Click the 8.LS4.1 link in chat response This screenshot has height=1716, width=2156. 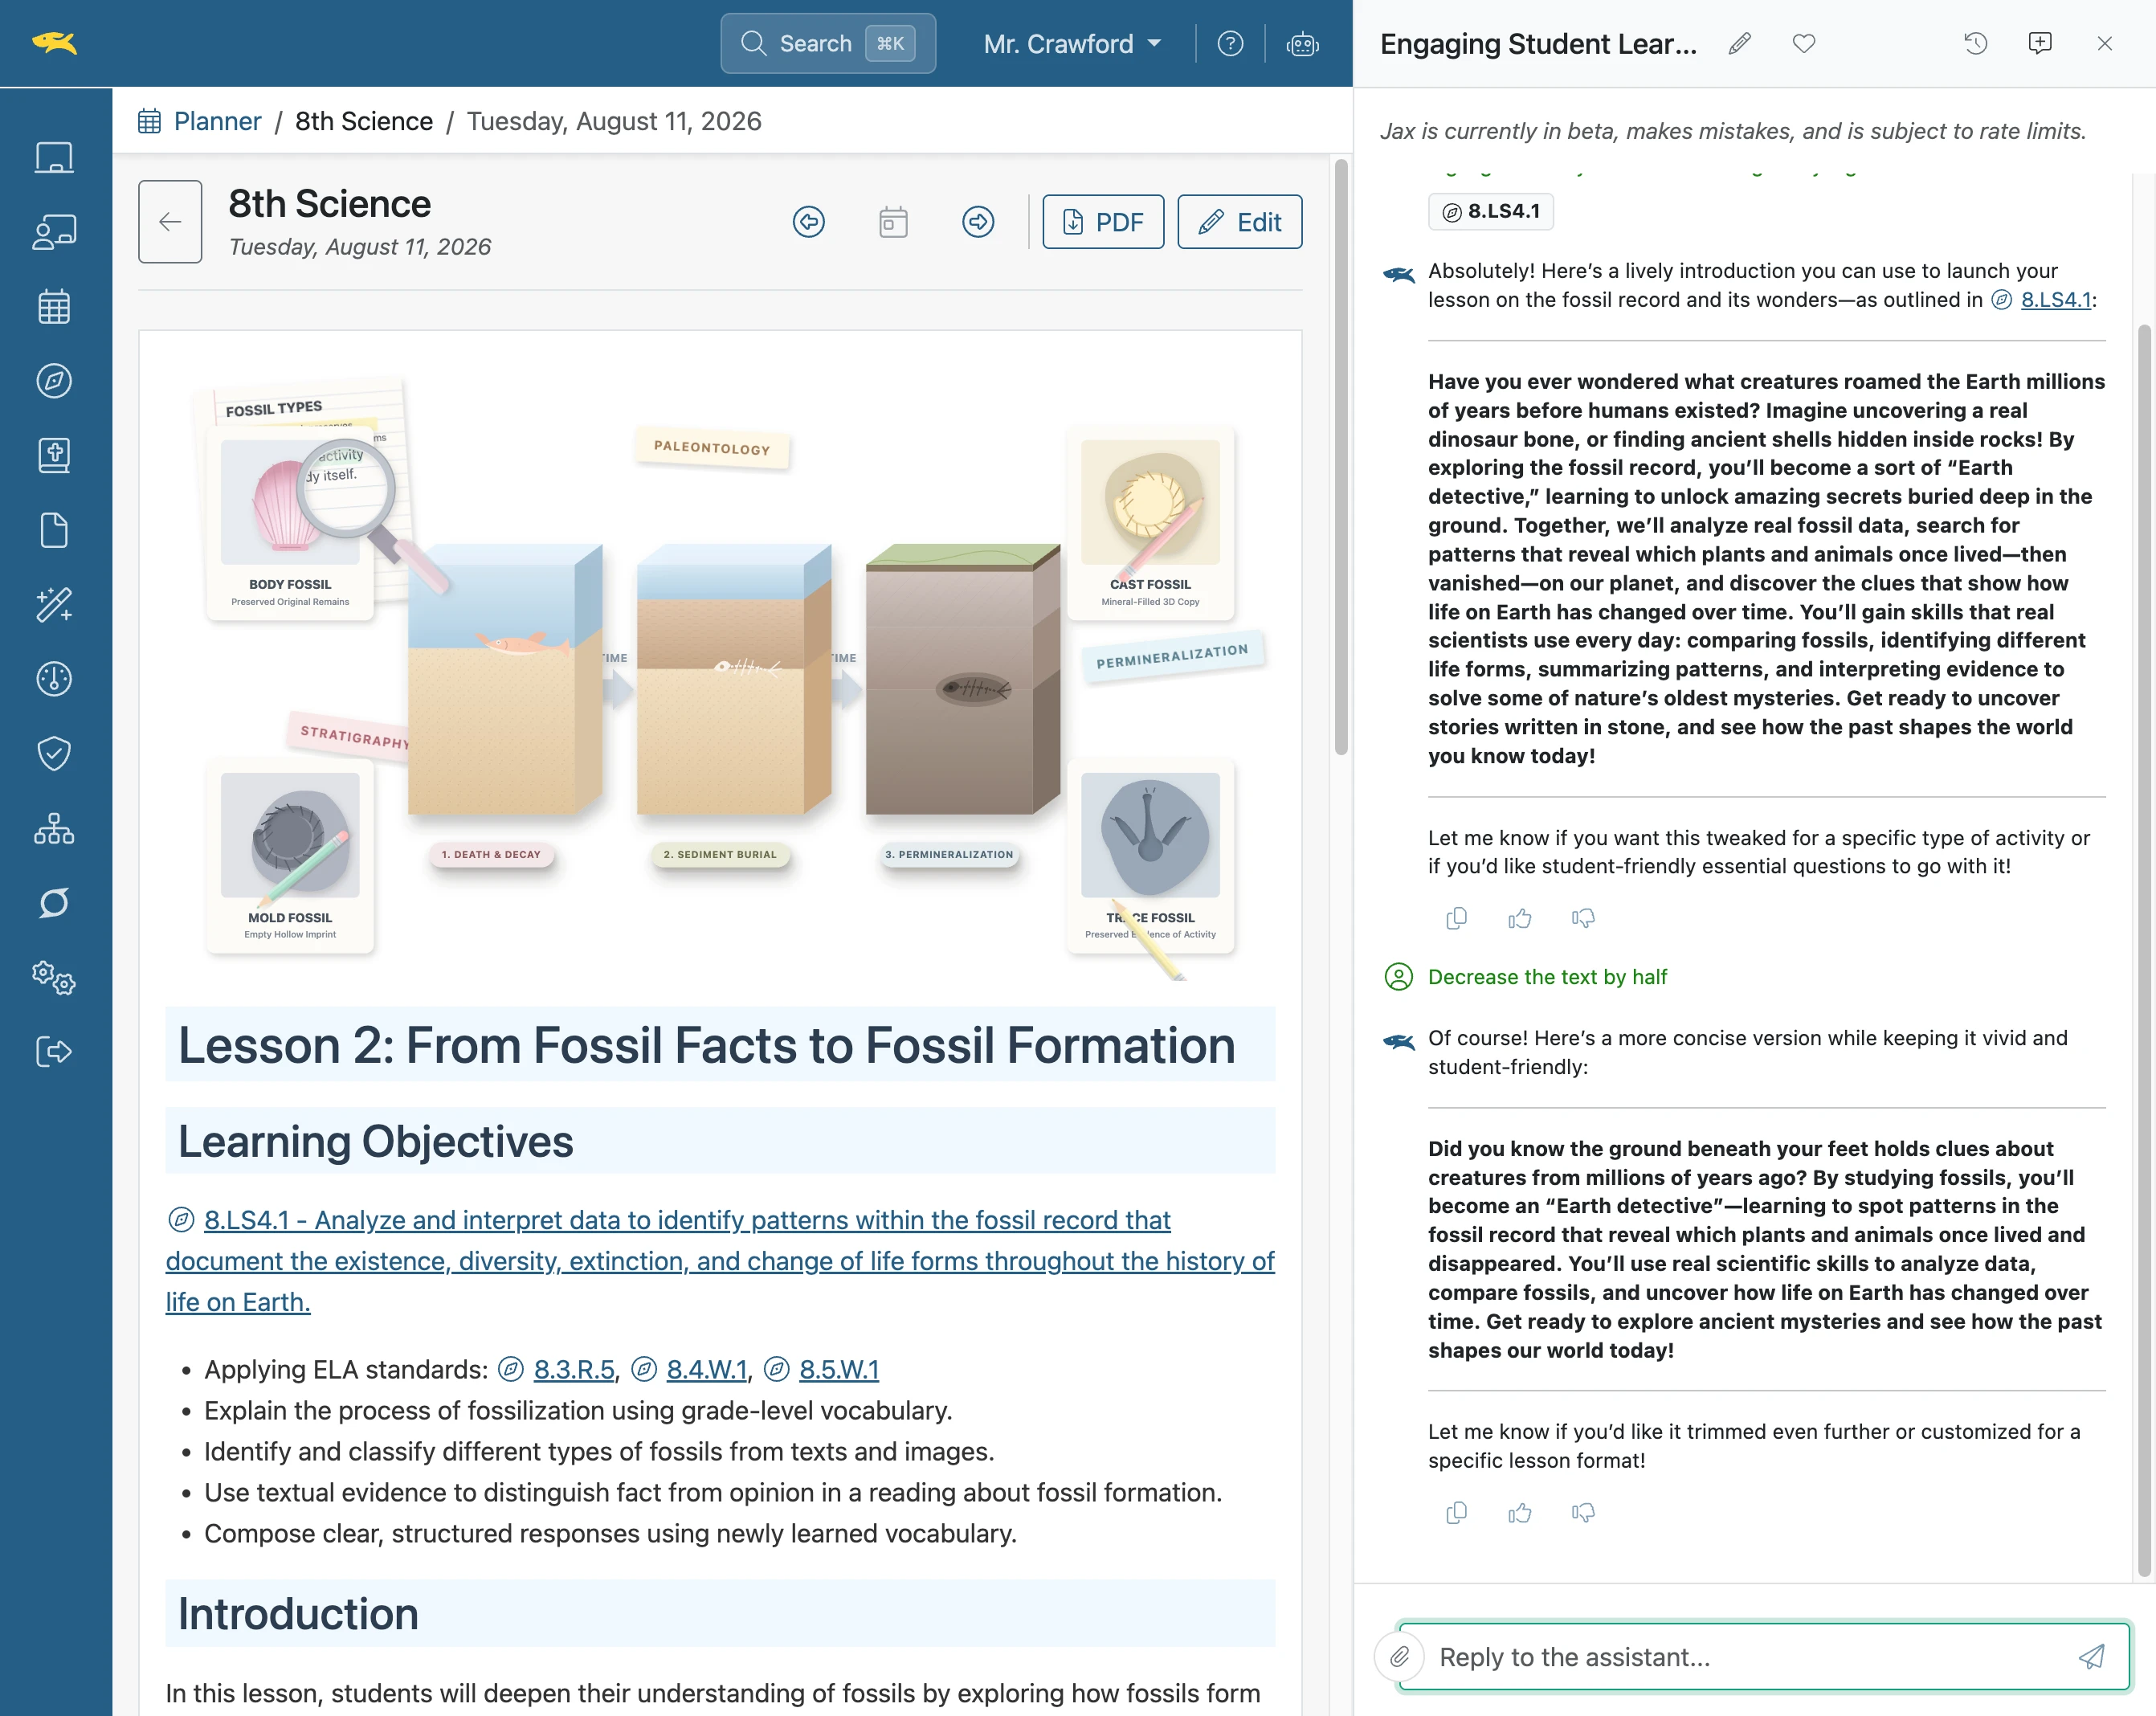coord(2056,300)
